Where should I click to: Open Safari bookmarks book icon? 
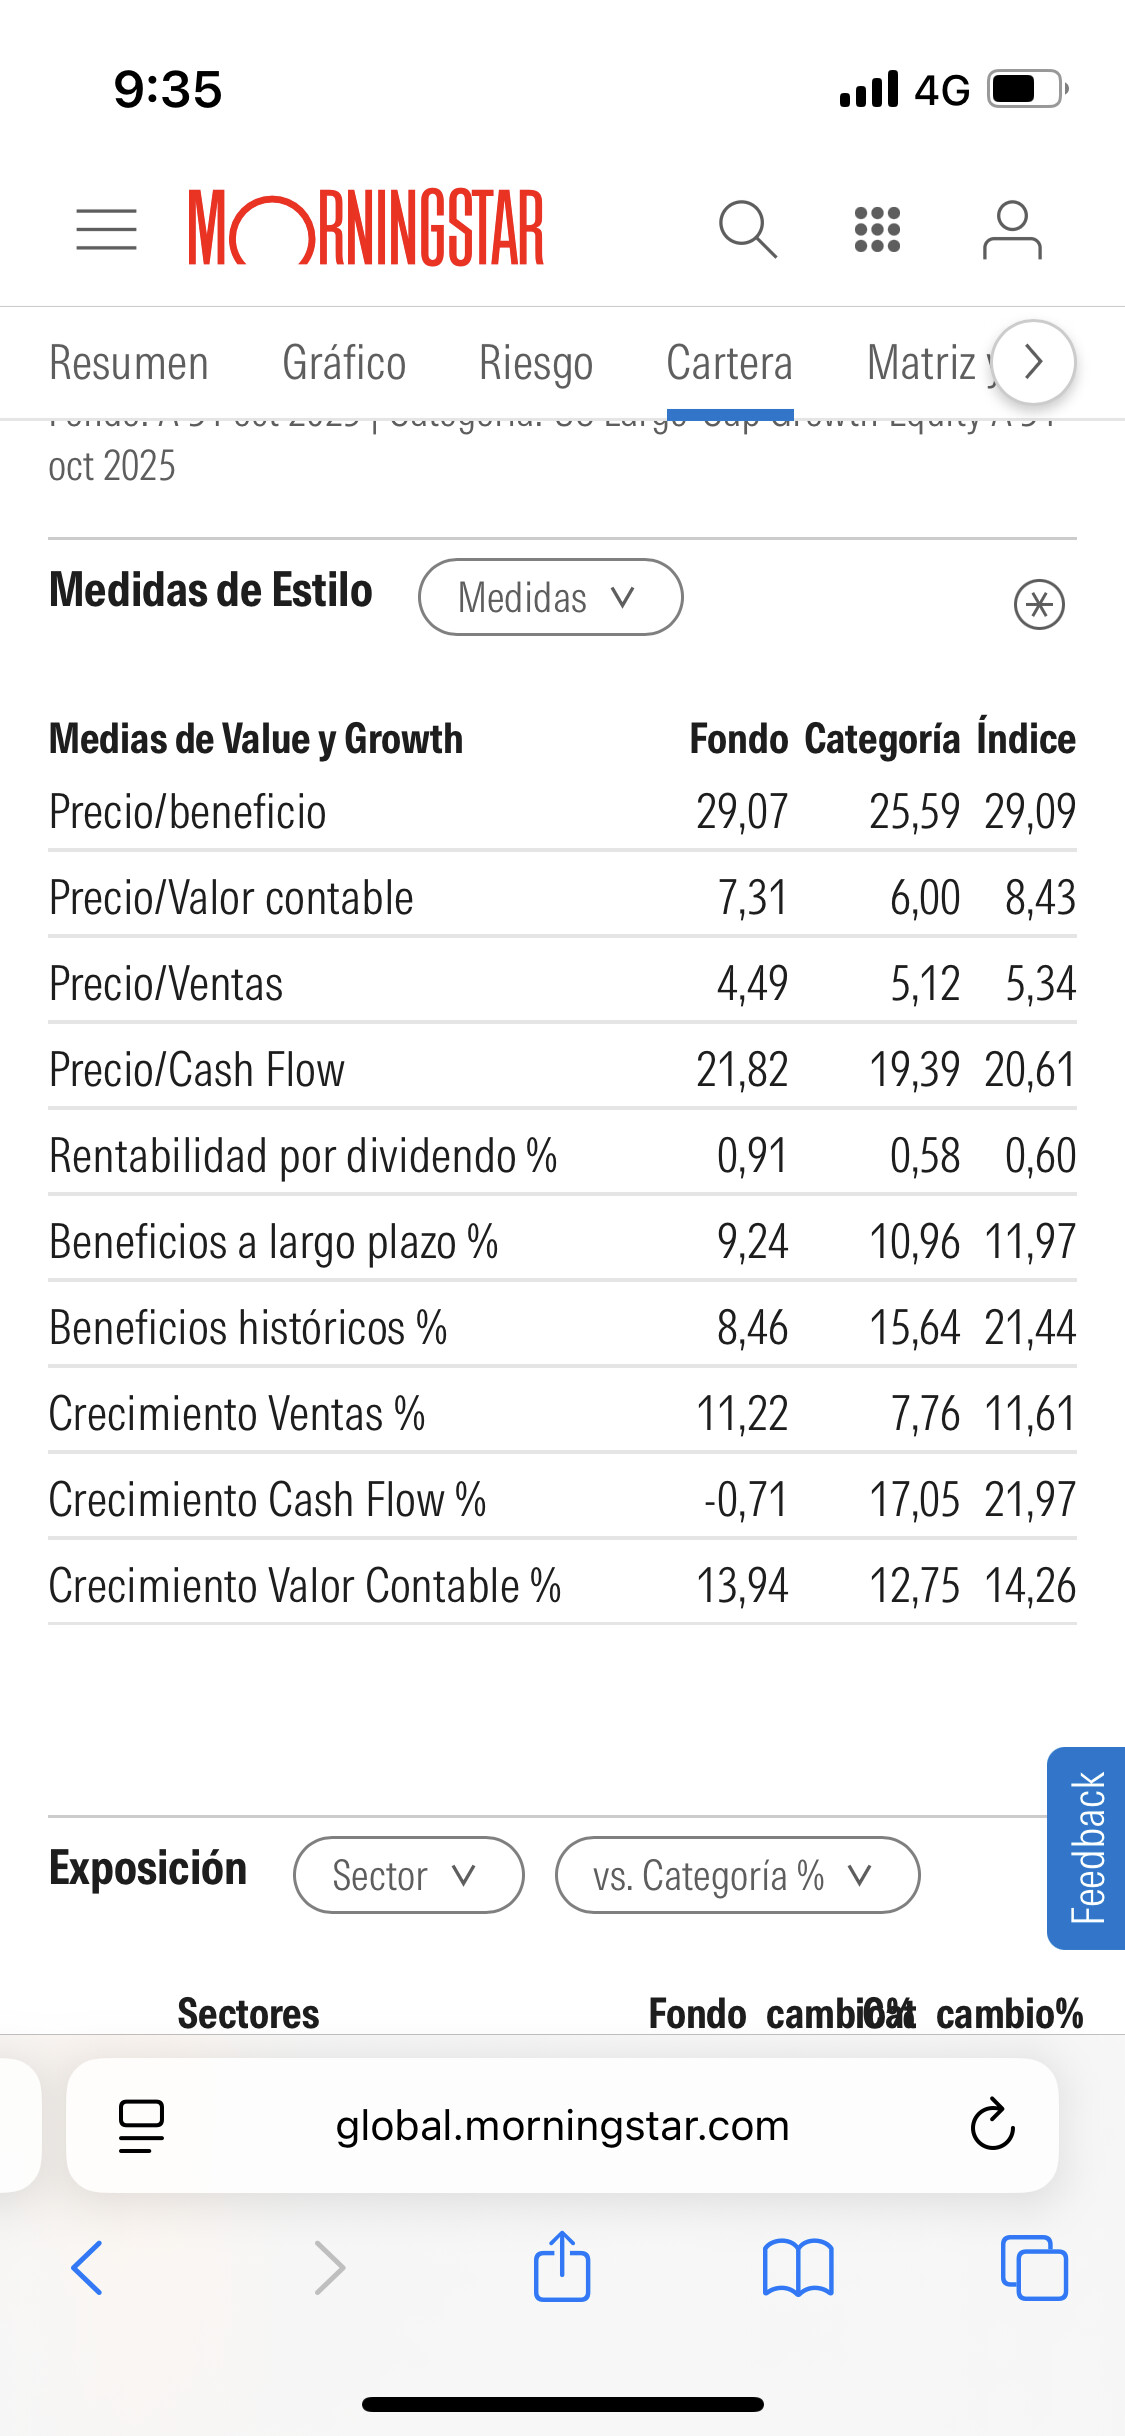(797, 2267)
